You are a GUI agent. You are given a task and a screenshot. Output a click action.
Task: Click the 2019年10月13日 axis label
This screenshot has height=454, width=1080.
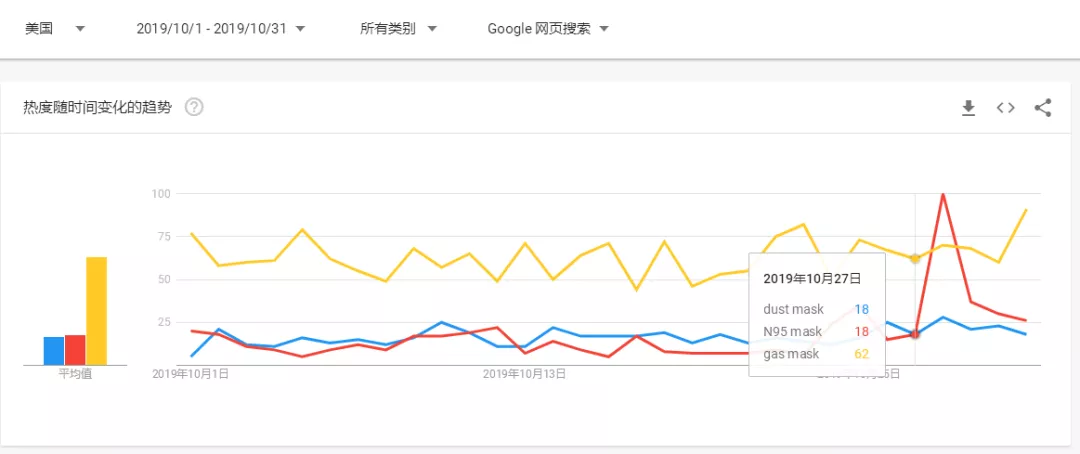(x=525, y=374)
